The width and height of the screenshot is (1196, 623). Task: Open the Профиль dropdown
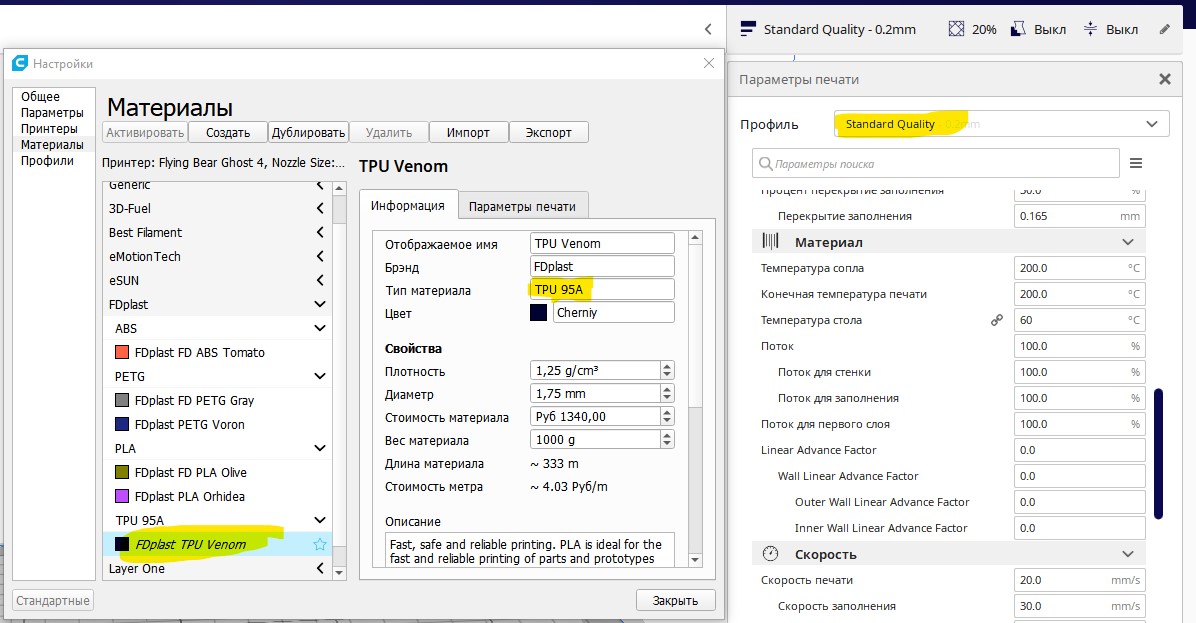pos(1001,124)
